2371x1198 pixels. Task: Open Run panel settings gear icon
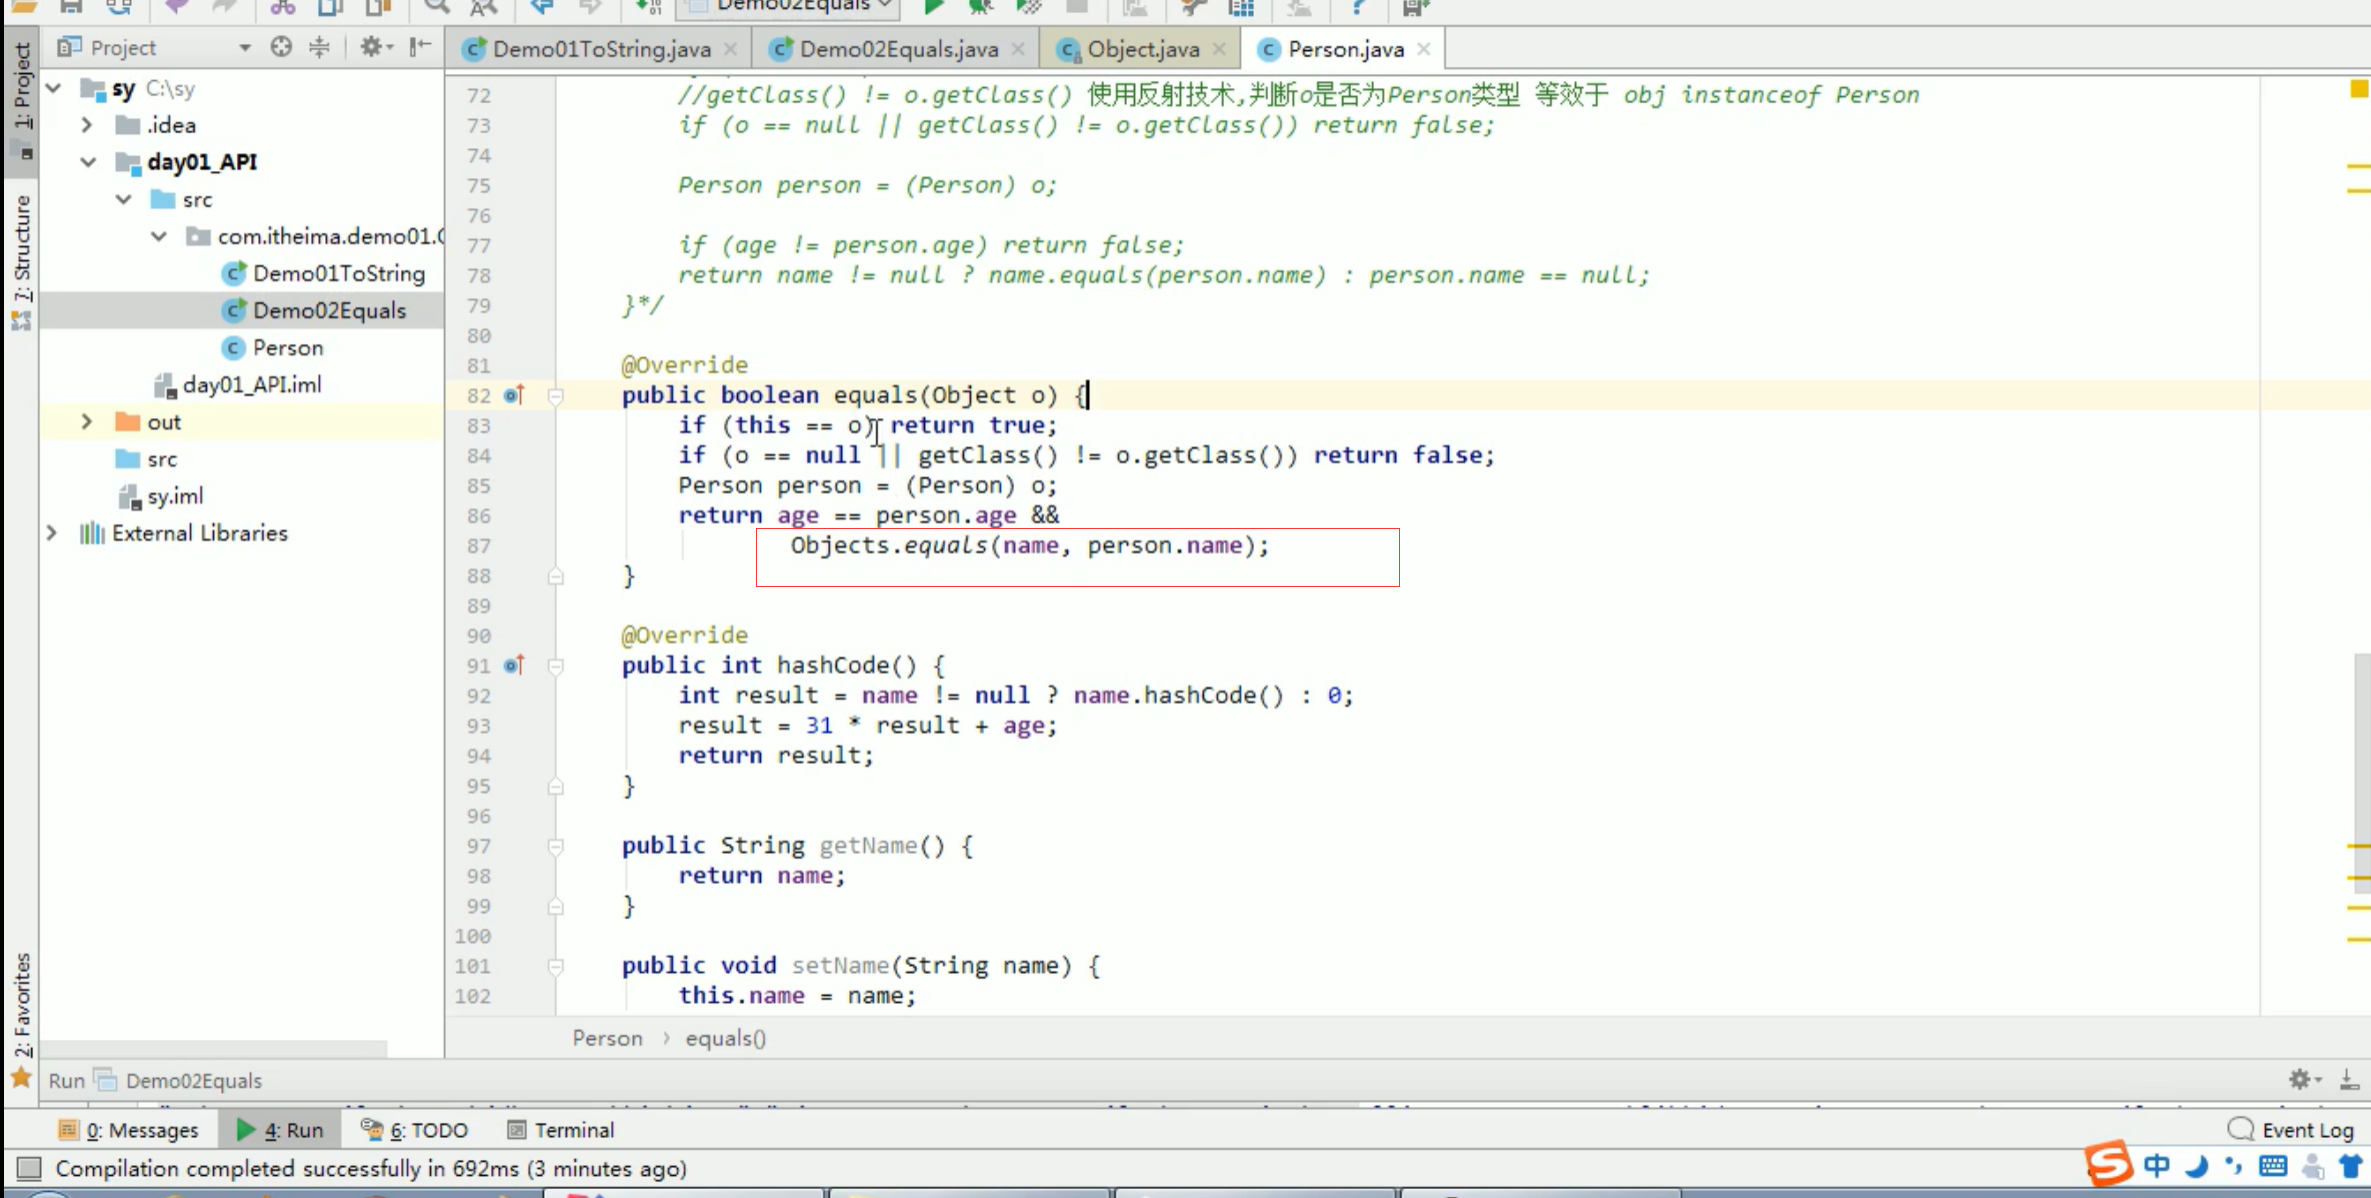point(2300,1079)
